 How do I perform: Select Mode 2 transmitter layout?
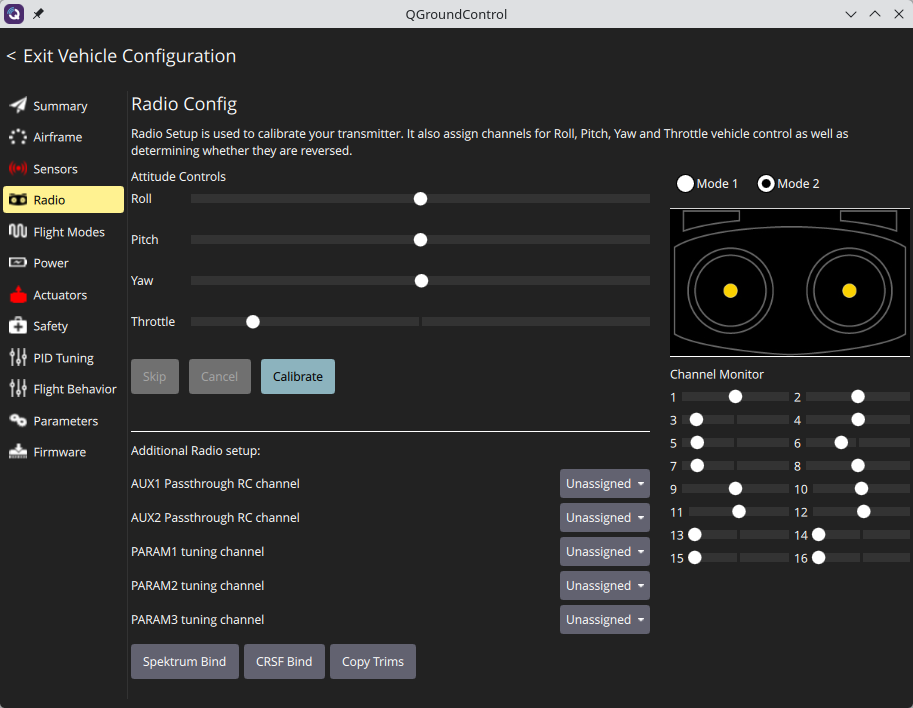766,183
